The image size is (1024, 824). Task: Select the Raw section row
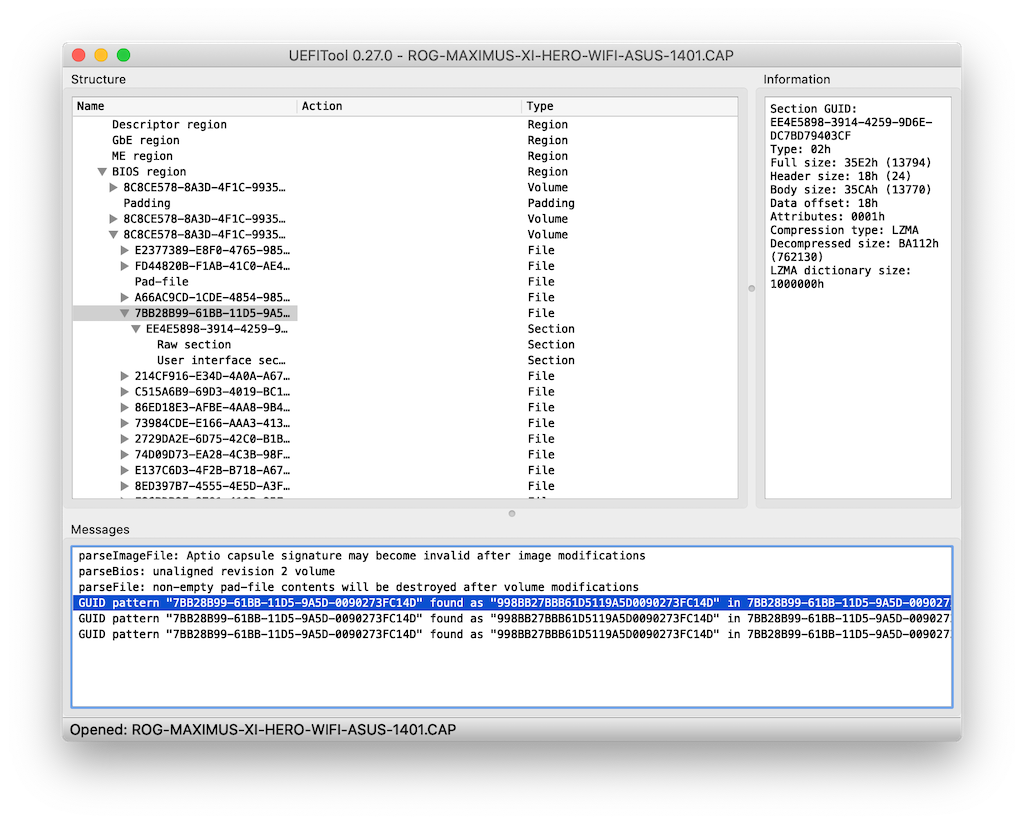pyautogui.click(x=405, y=345)
